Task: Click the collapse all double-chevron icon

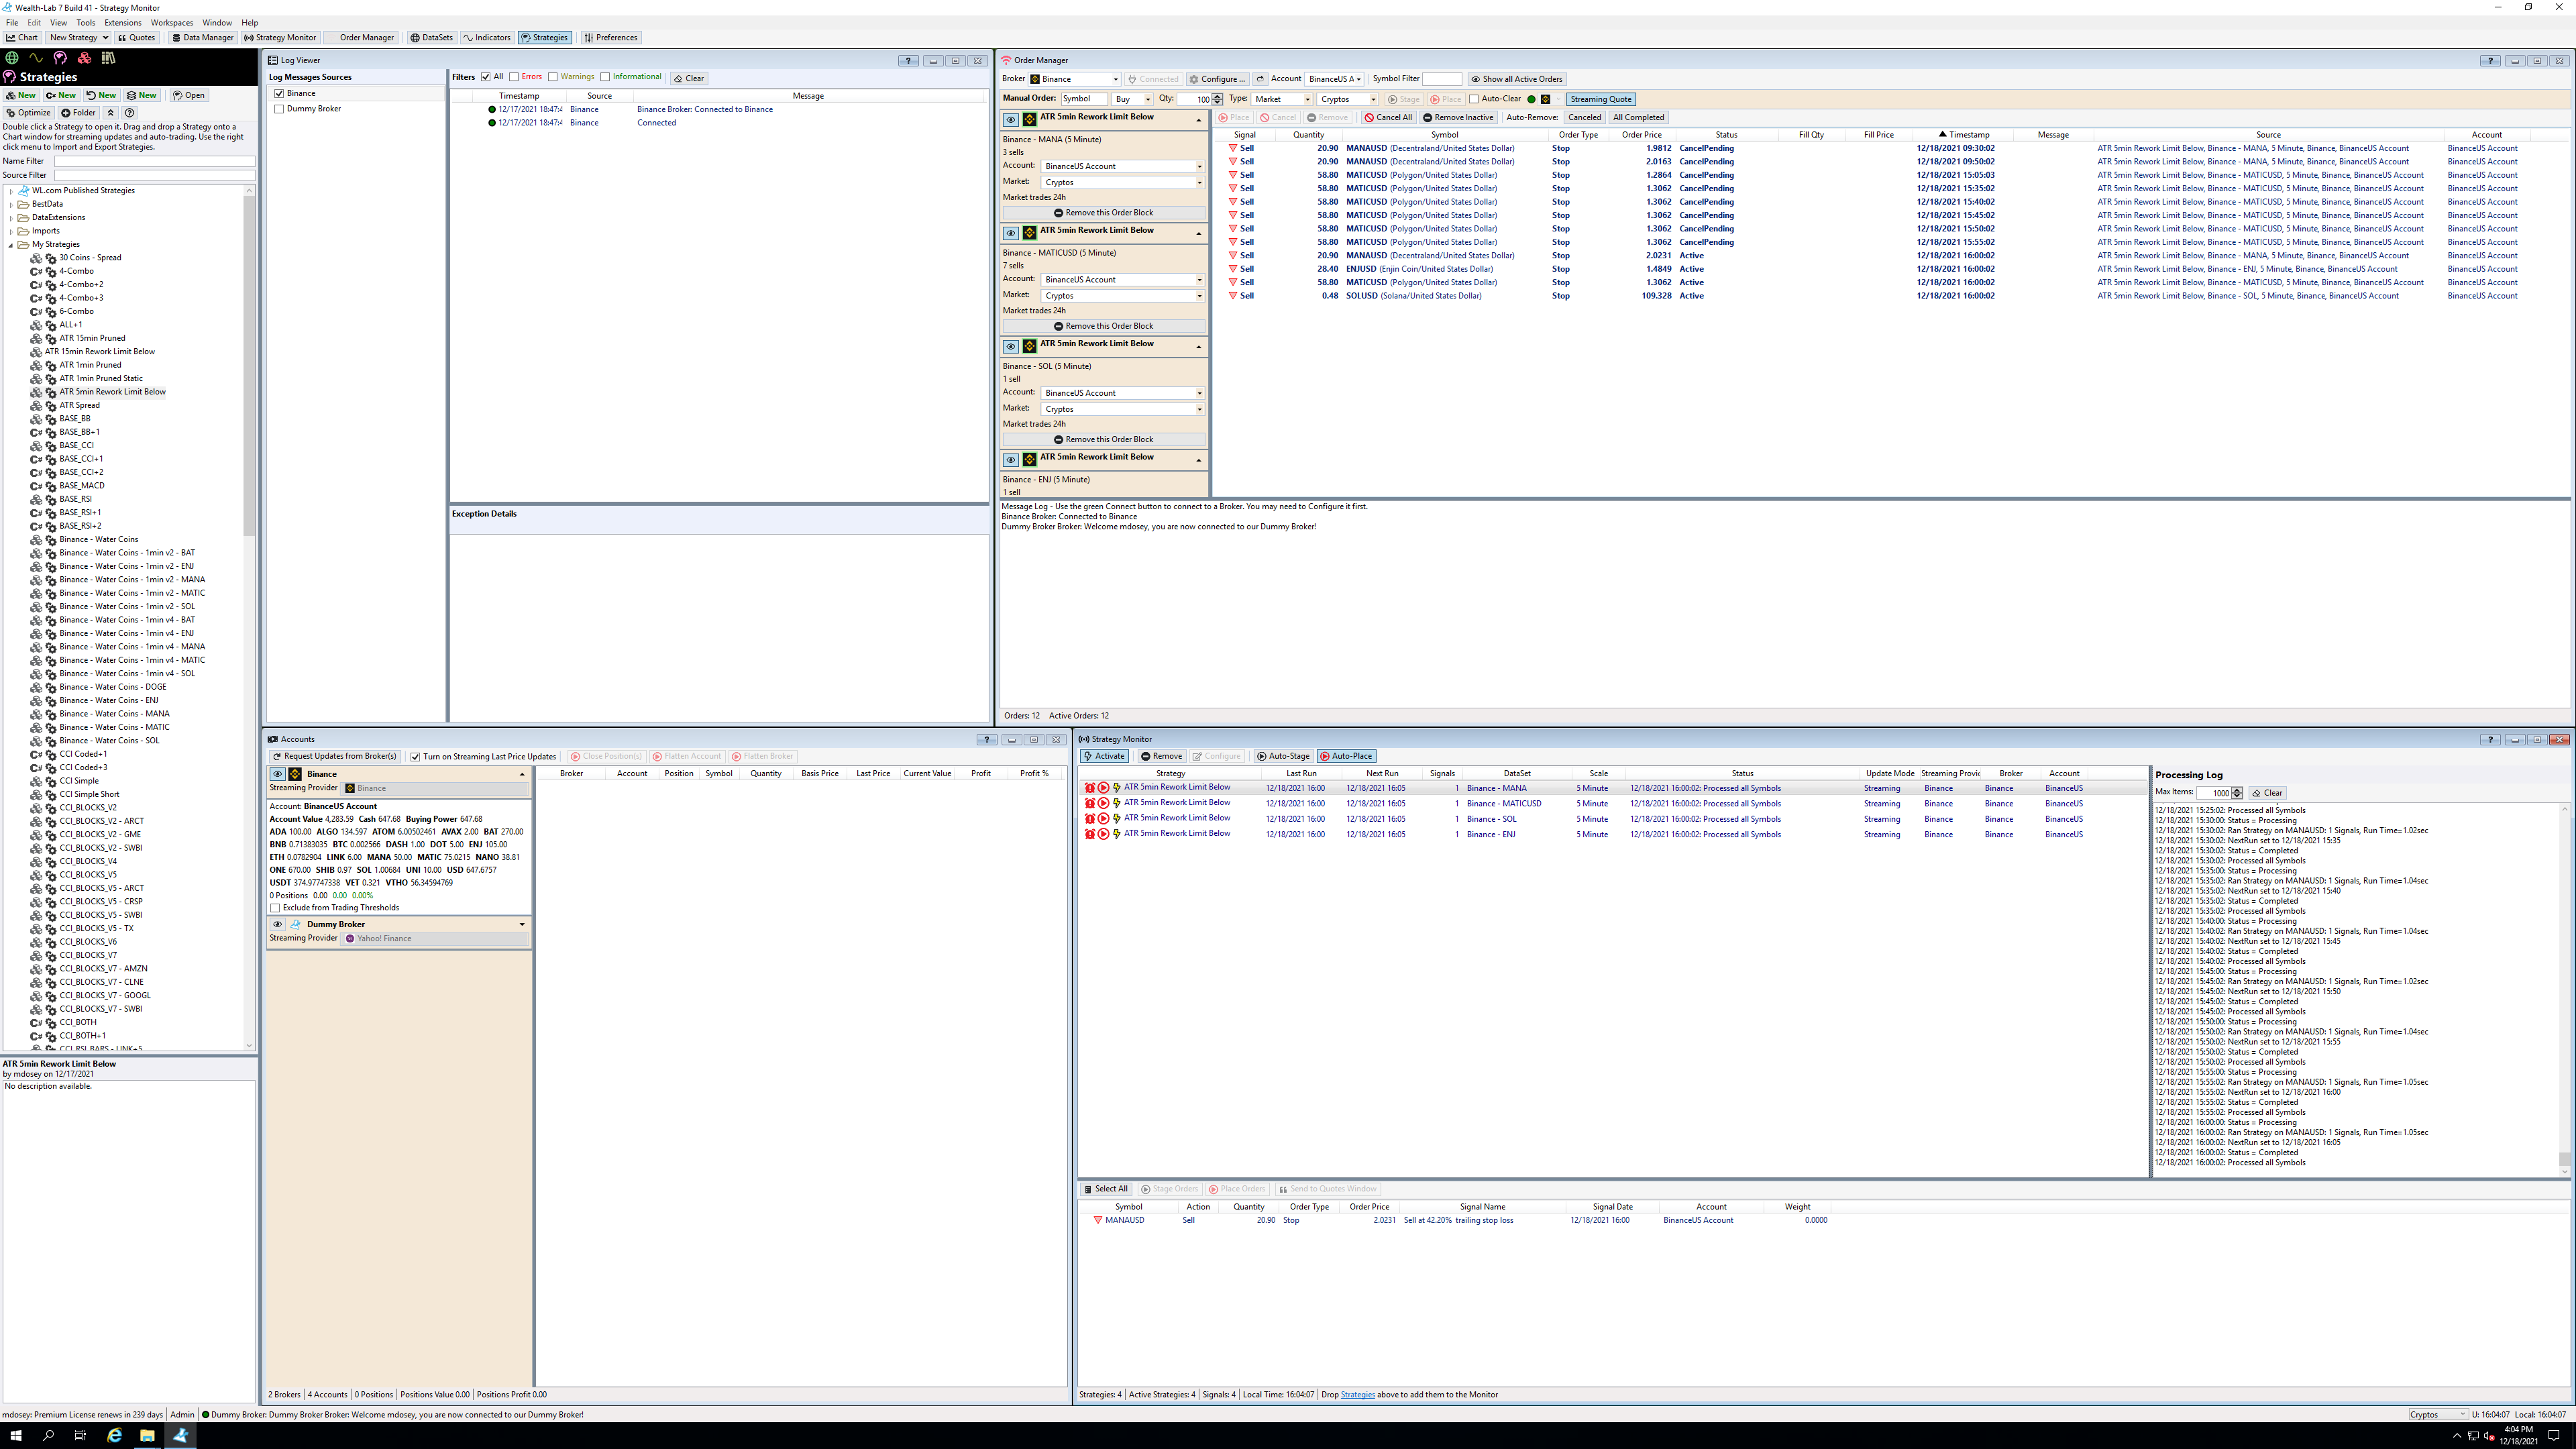Action: pos(111,113)
